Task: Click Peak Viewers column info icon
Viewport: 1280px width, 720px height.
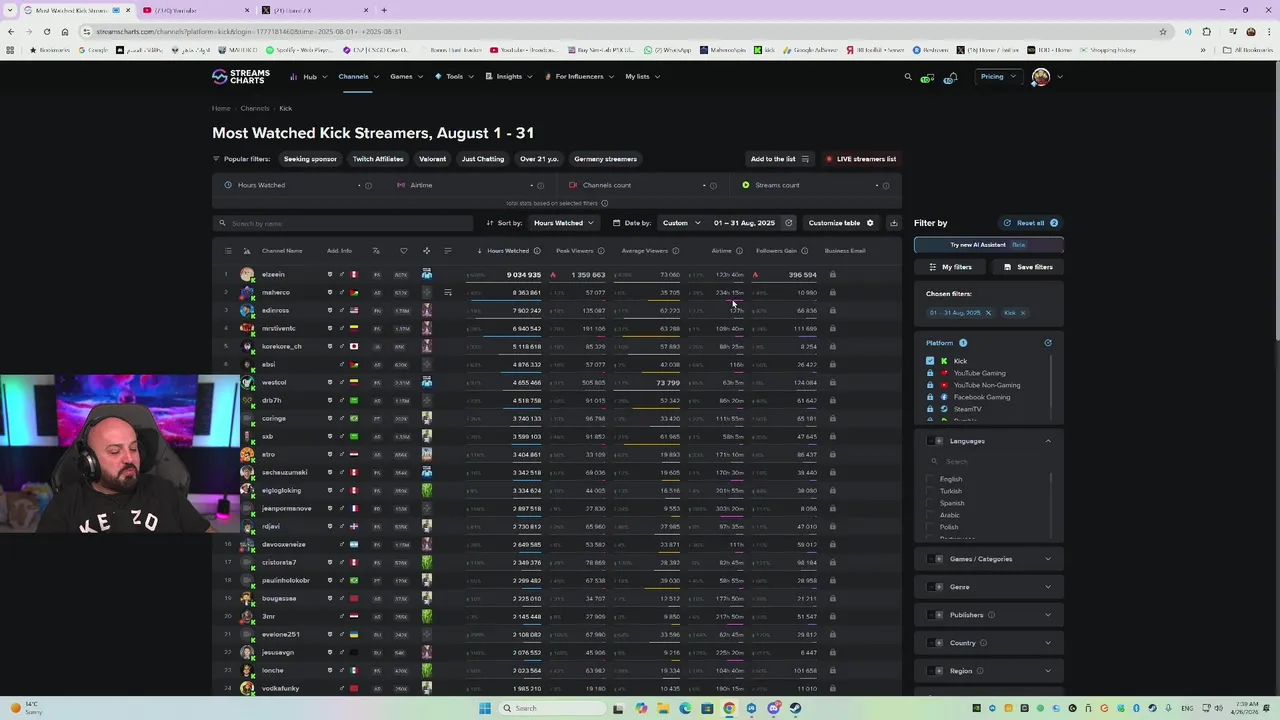Action: [601, 251]
